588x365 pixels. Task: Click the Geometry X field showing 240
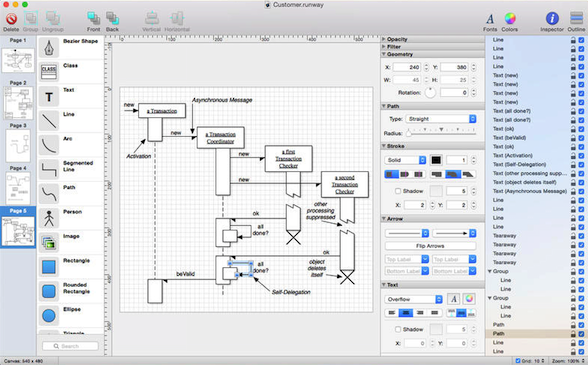tap(407, 68)
